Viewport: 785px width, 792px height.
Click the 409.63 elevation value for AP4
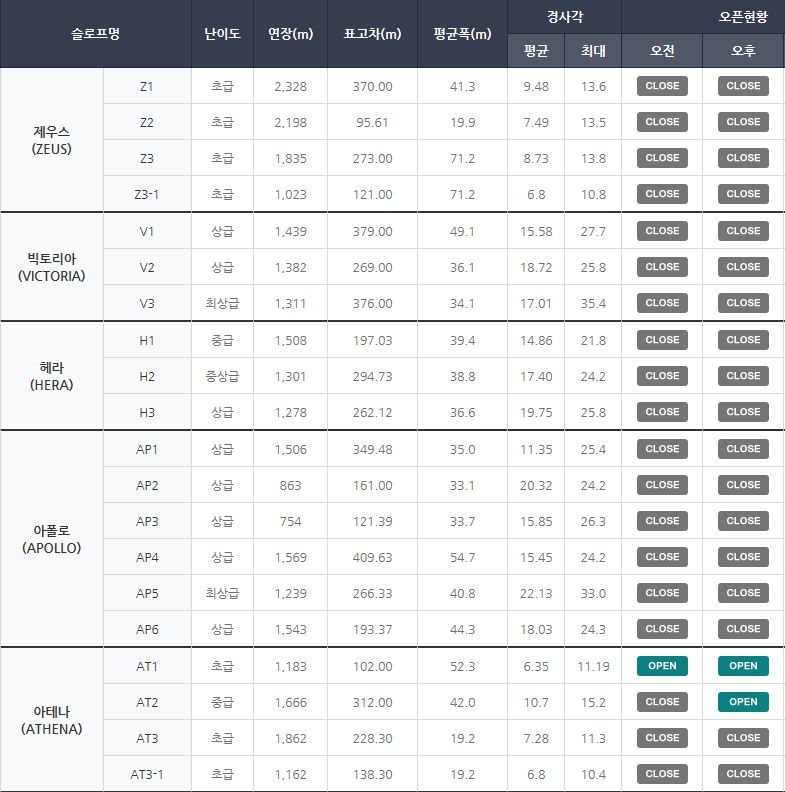point(372,557)
